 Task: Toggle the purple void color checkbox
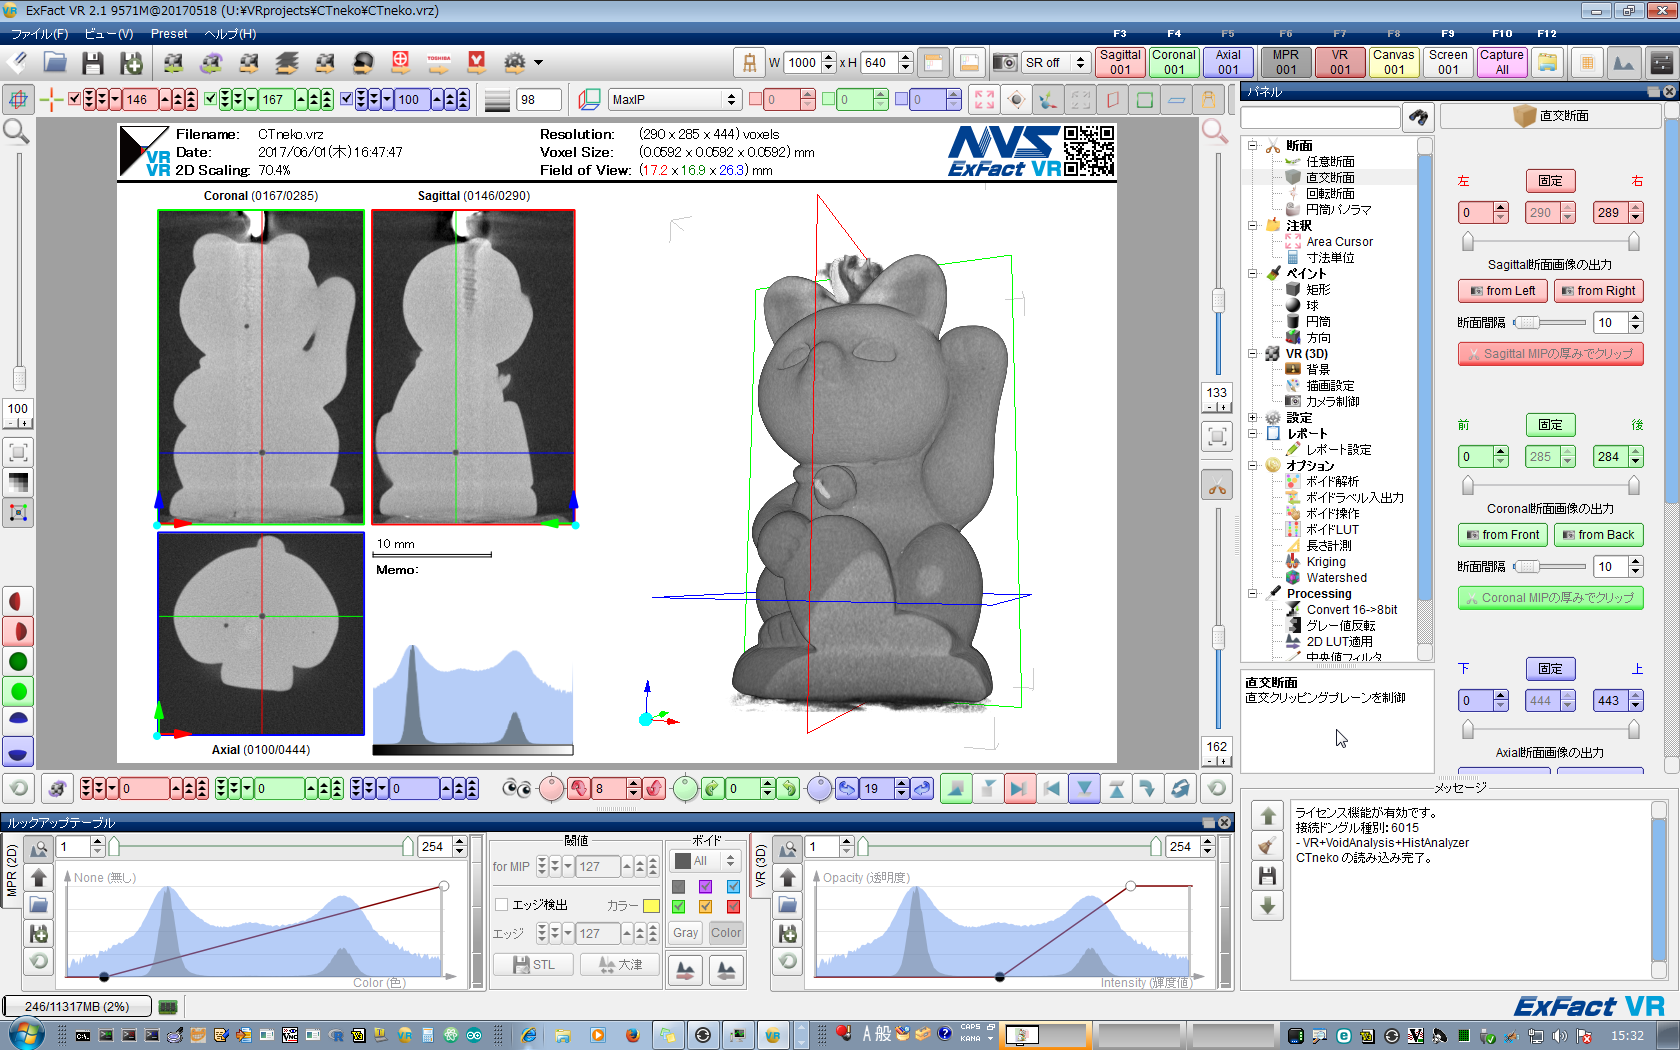706,887
